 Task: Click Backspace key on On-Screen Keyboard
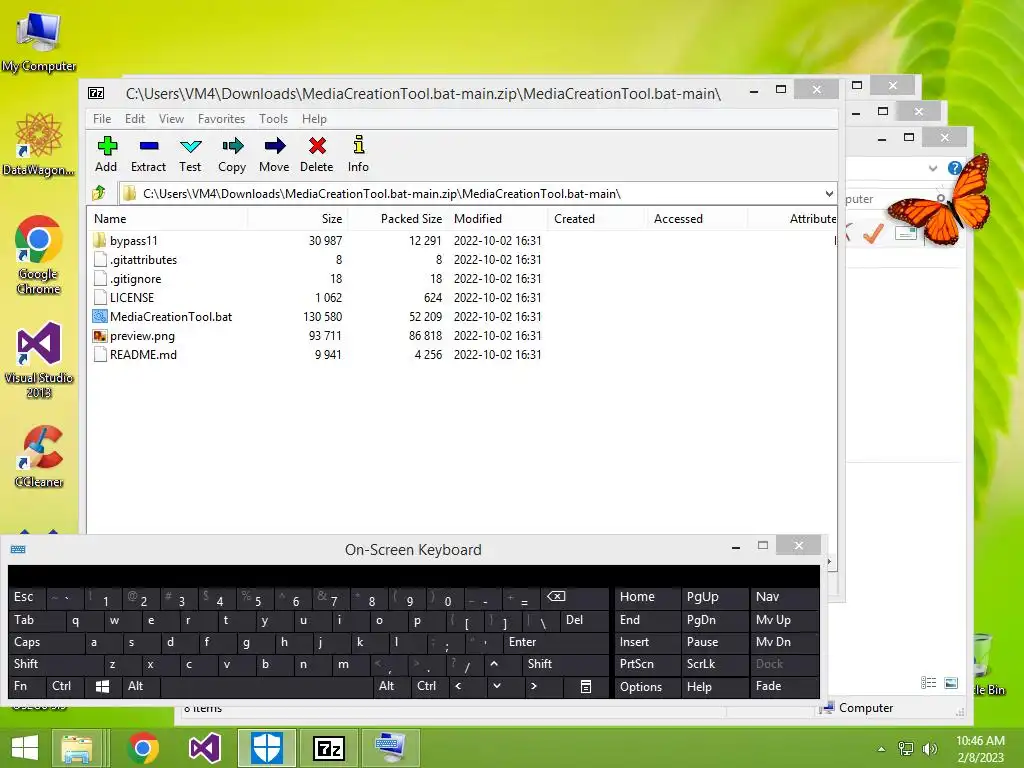click(573, 597)
